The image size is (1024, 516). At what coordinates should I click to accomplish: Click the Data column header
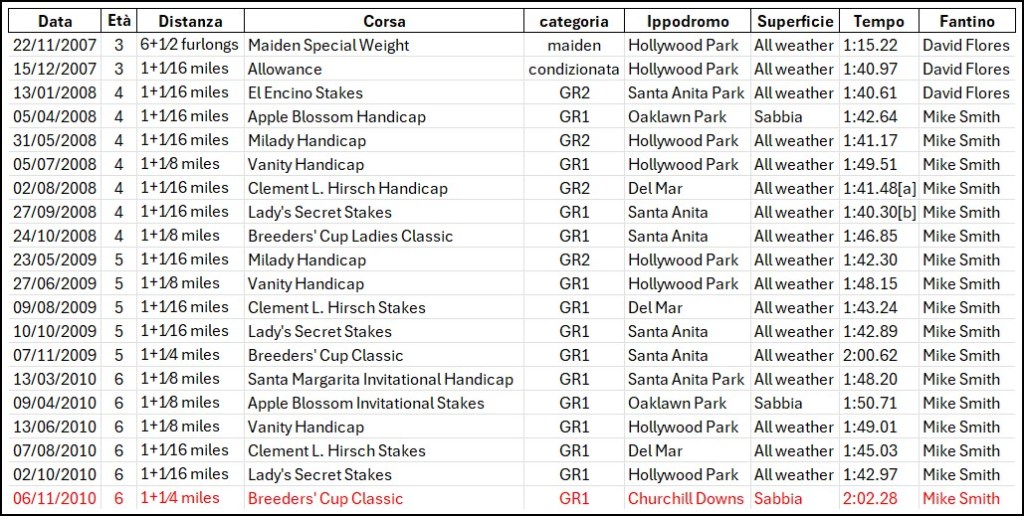54,21
